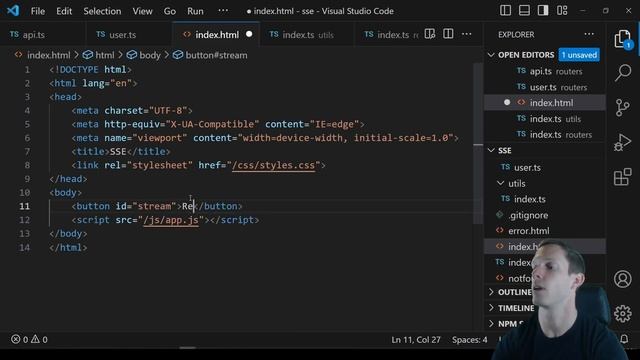Click html in the breadcrumb
The width and height of the screenshot is (640, 360).
[105, 55]
